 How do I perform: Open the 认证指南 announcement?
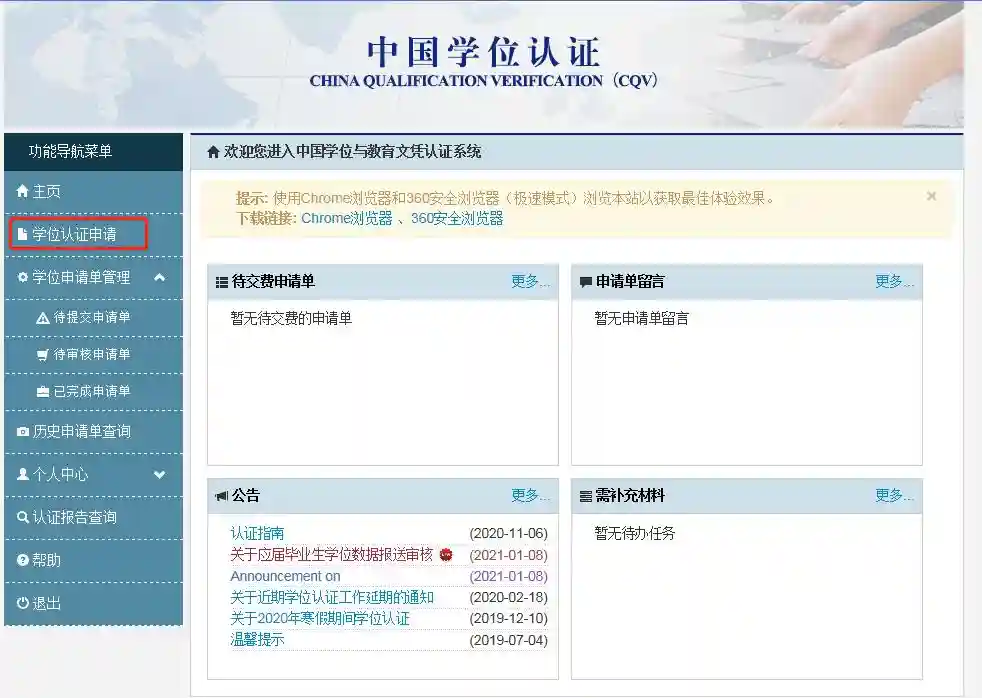coord(257,534)
